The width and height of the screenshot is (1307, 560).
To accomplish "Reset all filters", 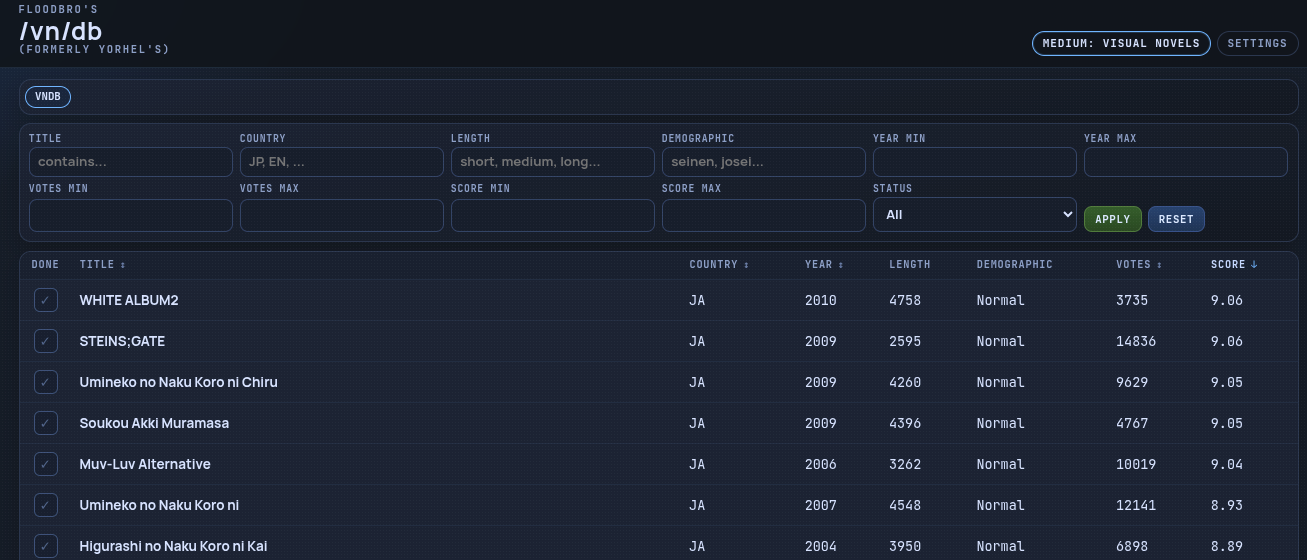I will tap(1176, 219).
